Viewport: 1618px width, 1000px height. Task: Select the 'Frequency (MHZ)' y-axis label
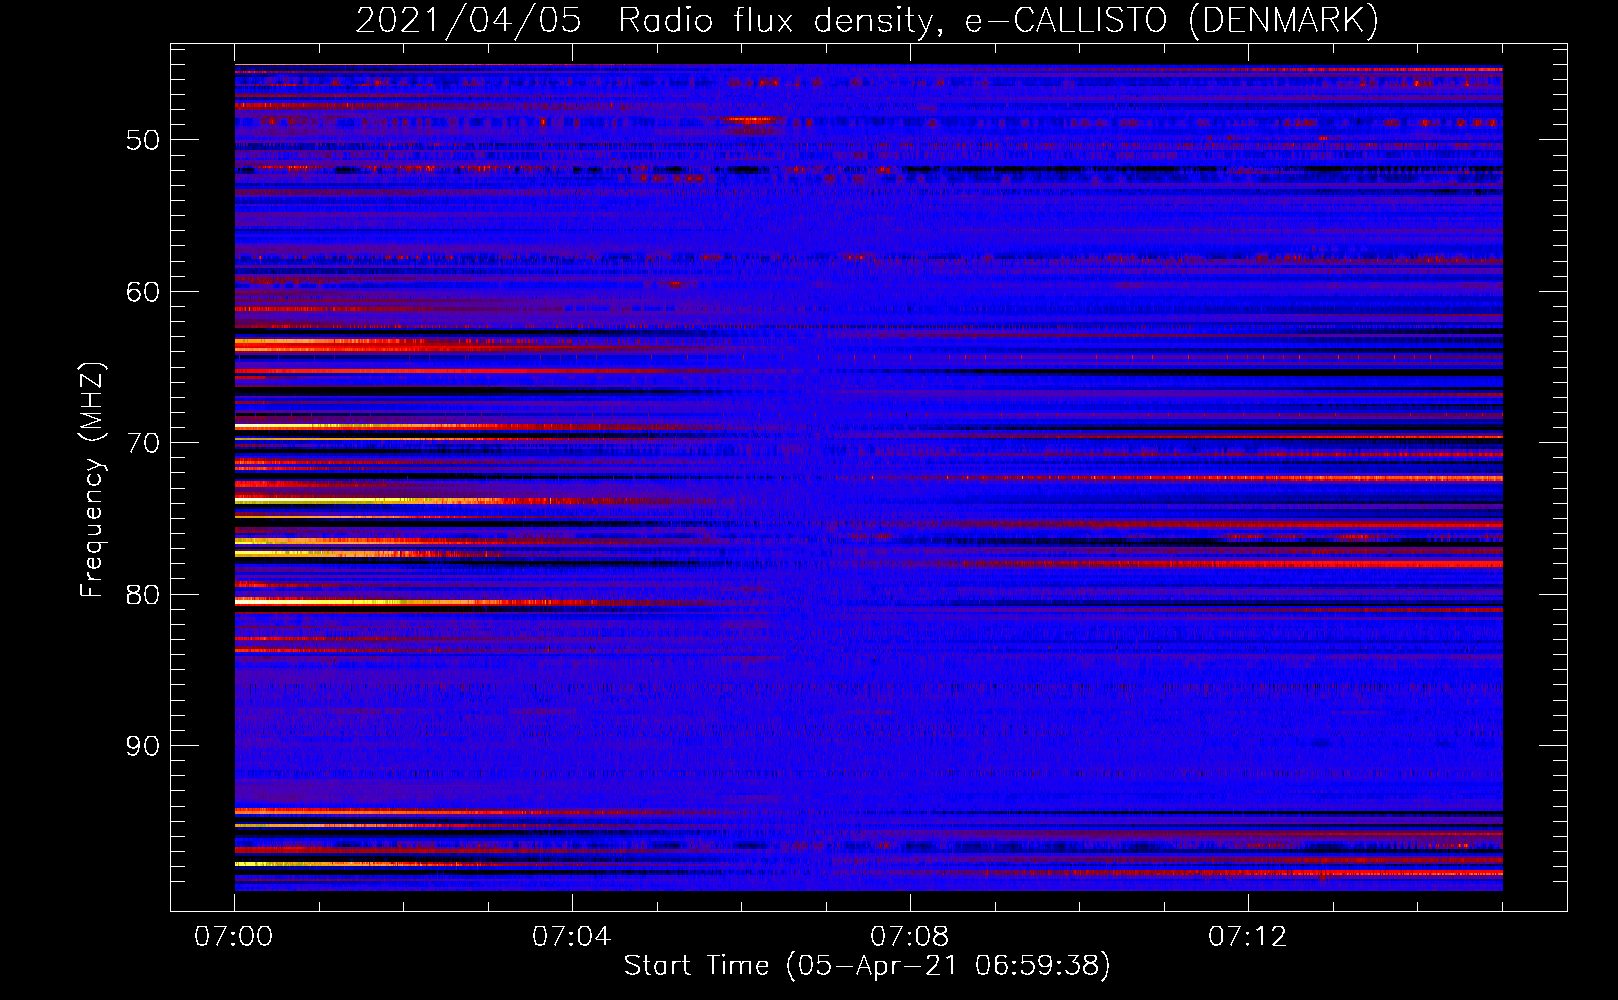point(92,481)
